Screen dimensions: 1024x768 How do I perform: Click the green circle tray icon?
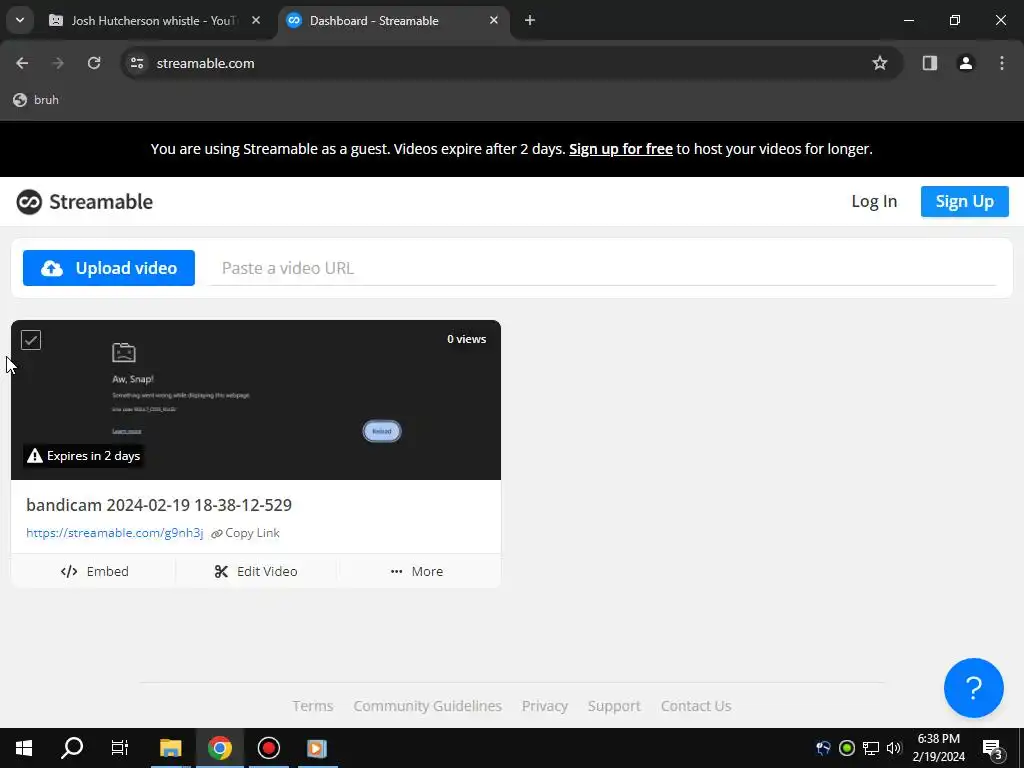[846, 748]
